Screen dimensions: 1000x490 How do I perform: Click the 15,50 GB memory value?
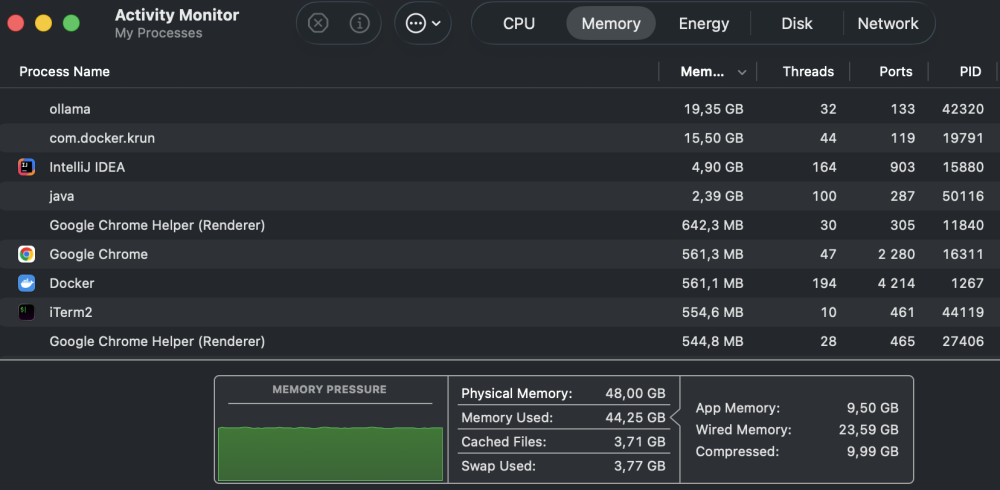713,138
